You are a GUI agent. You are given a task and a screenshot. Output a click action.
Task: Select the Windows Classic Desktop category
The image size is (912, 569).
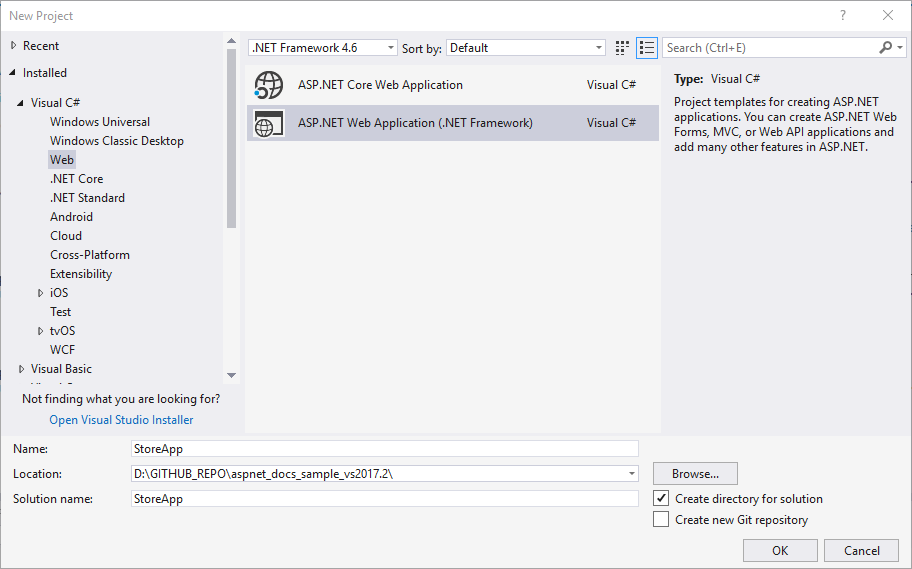117,141
